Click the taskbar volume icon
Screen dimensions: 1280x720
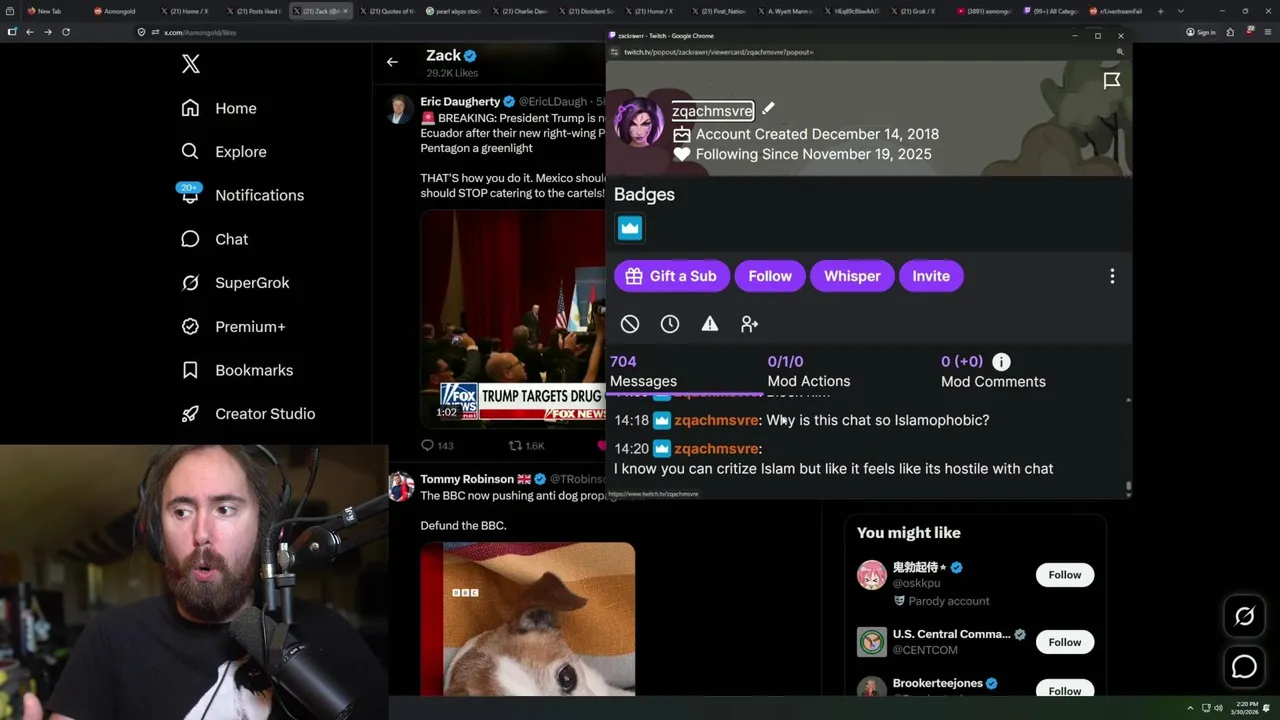1218,708
